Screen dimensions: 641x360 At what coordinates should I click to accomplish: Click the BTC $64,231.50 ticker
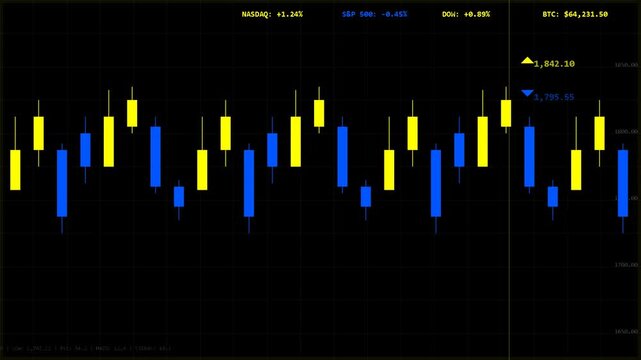(575, 14)
